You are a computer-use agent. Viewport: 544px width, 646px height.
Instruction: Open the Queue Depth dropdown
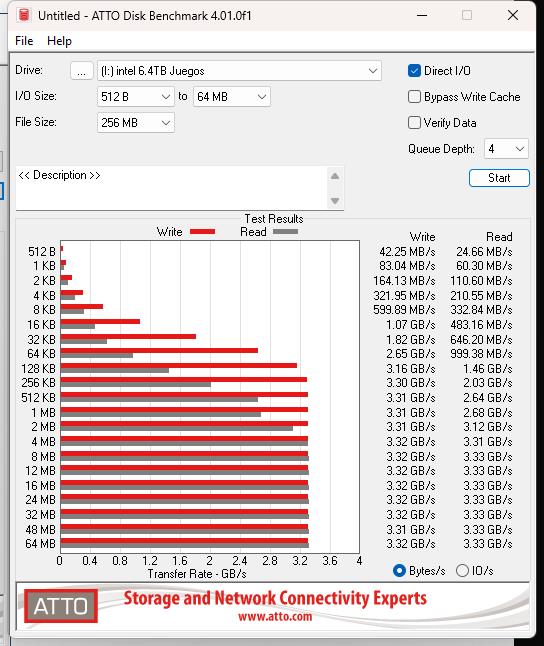pos(506,149)
